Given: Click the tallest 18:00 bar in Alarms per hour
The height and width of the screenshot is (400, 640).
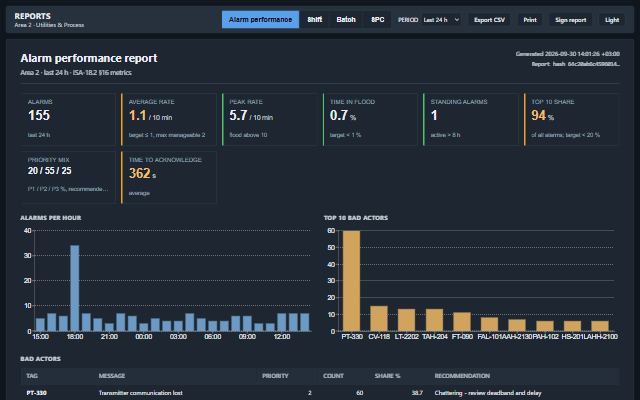Looking at the screenshot, I should [75, 288].
